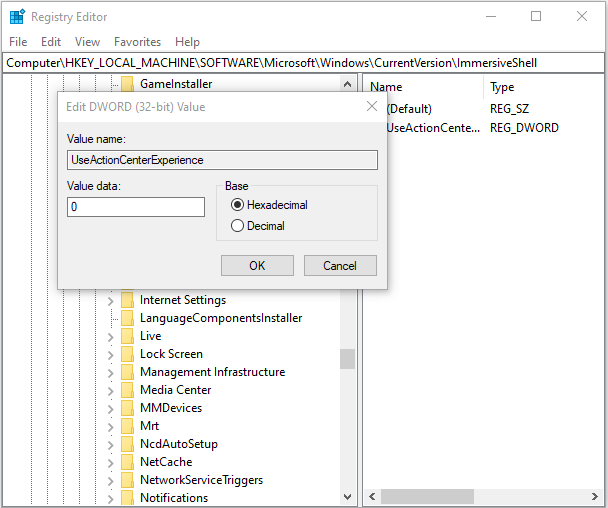
Task: Click the NetCache folder icon
Action: tap(127, 462)
